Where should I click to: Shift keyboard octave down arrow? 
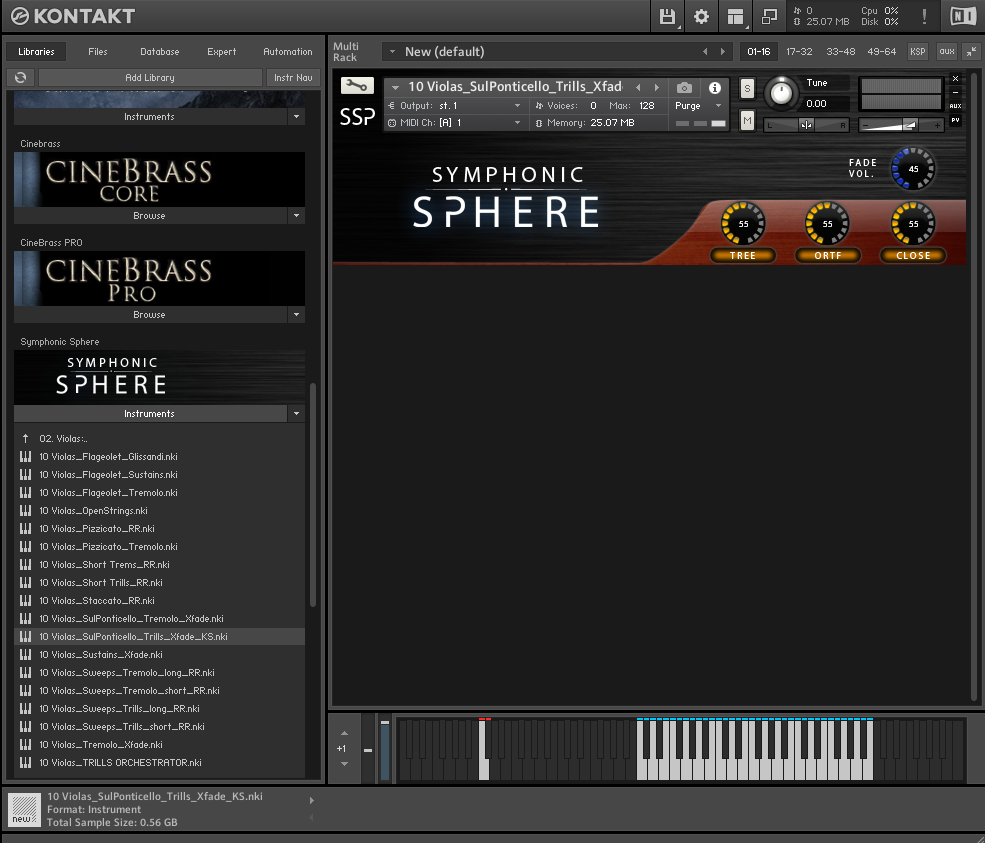(344, 764)
